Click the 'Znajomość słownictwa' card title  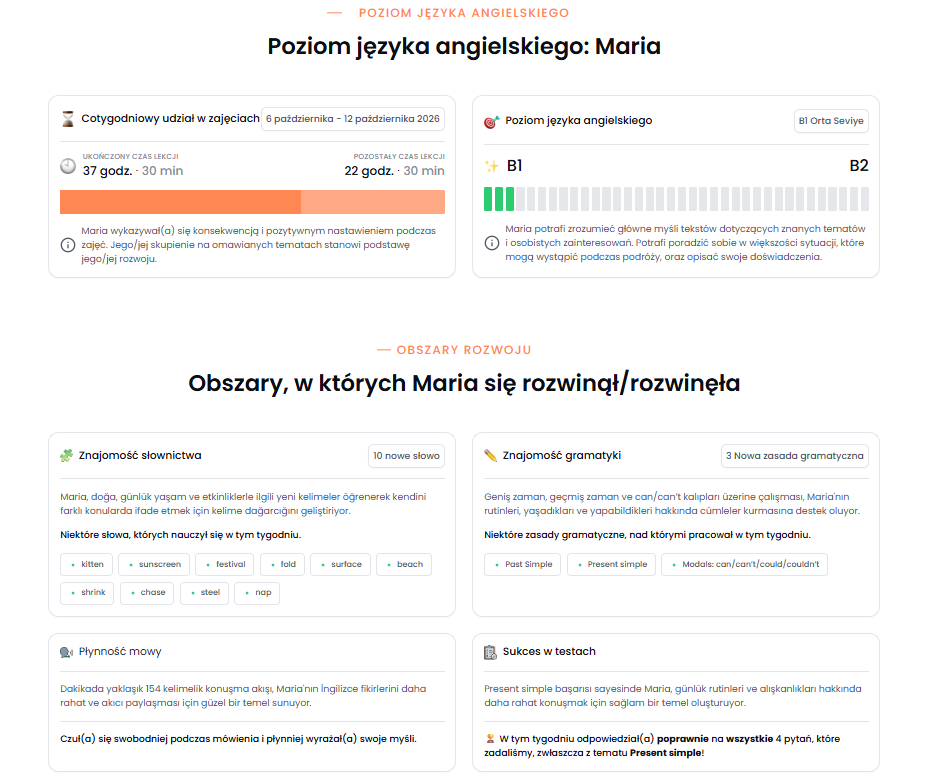click(x=140, y=455)
